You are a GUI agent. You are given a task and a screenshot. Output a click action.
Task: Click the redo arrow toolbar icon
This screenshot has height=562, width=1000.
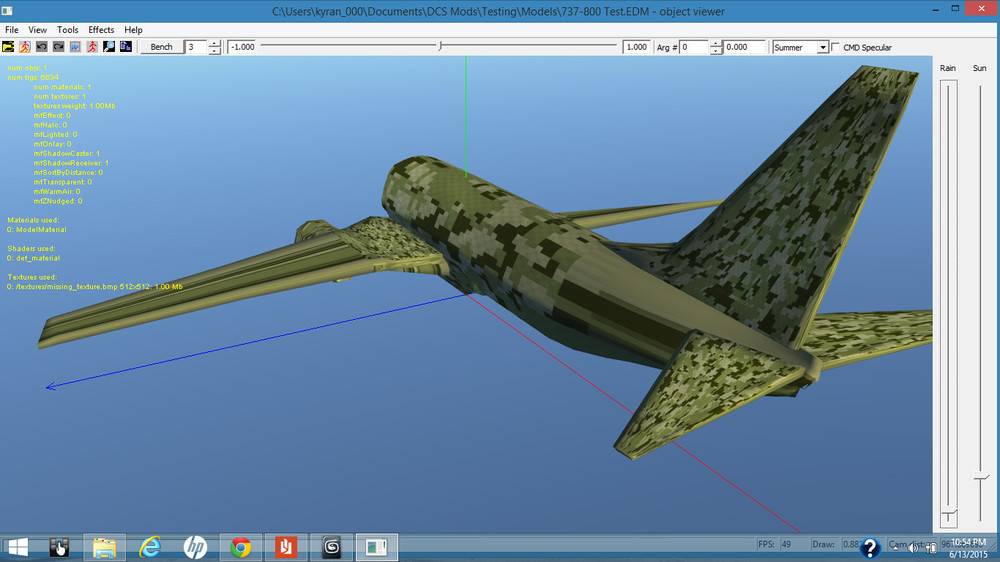tap(58, 47)
